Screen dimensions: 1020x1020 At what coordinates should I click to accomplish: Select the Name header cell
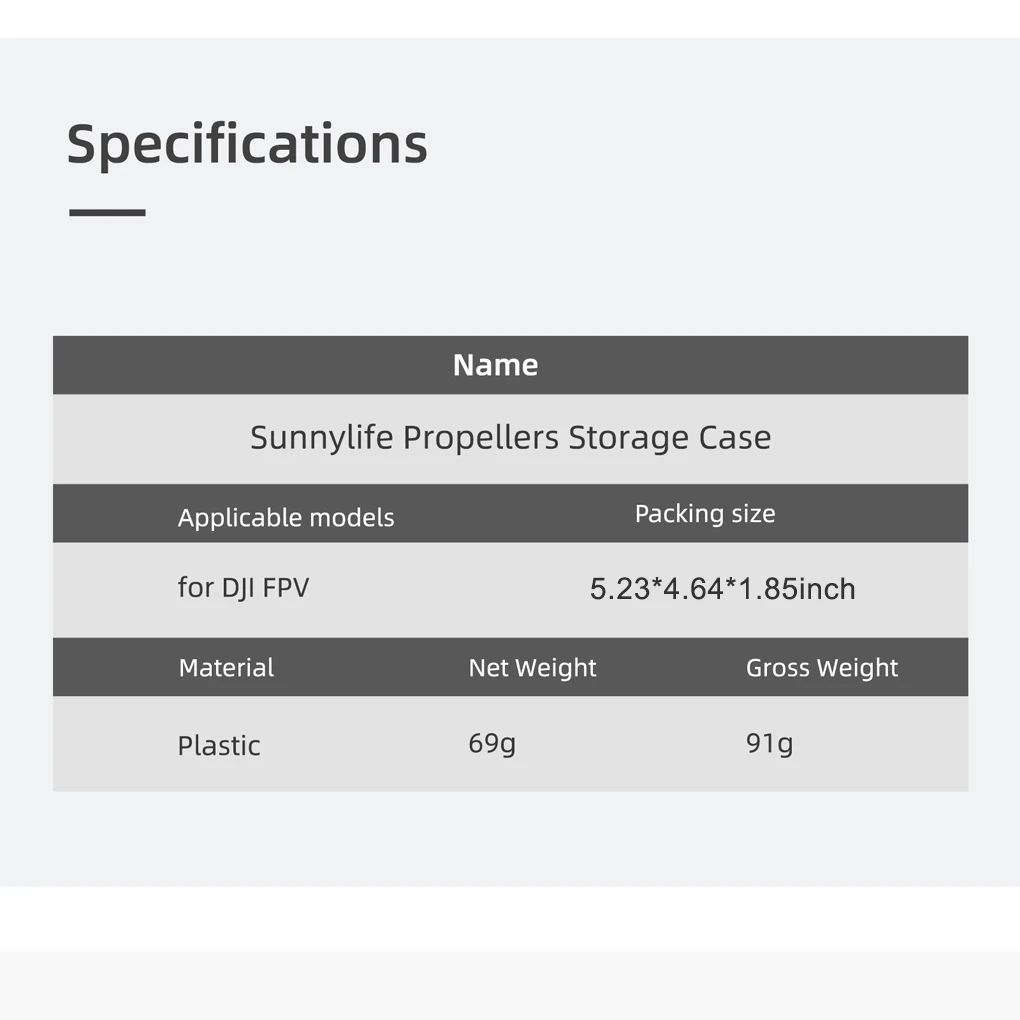(x=495, y=365)
